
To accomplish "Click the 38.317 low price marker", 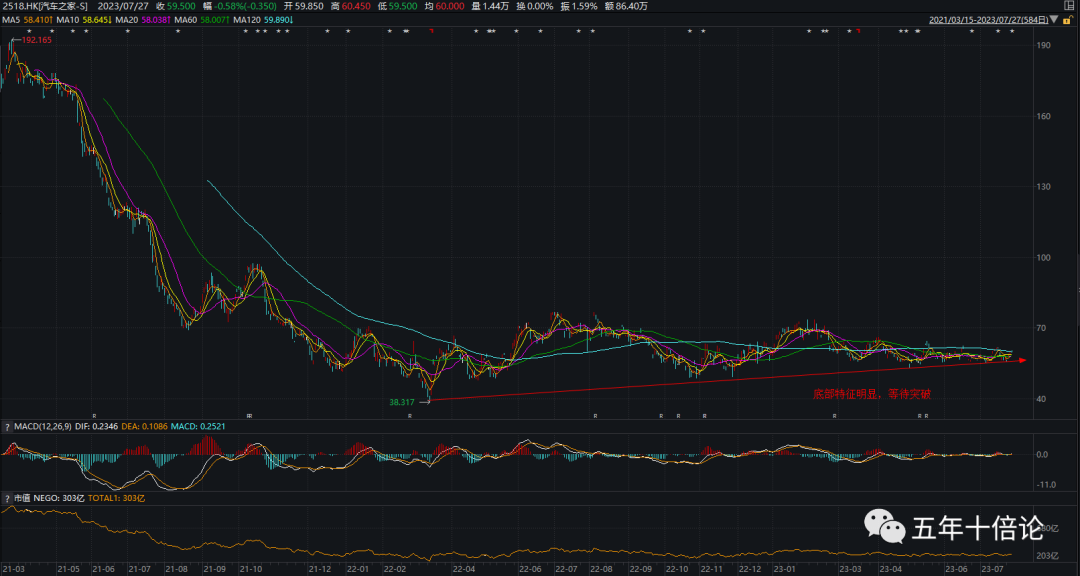I will 402,401.
